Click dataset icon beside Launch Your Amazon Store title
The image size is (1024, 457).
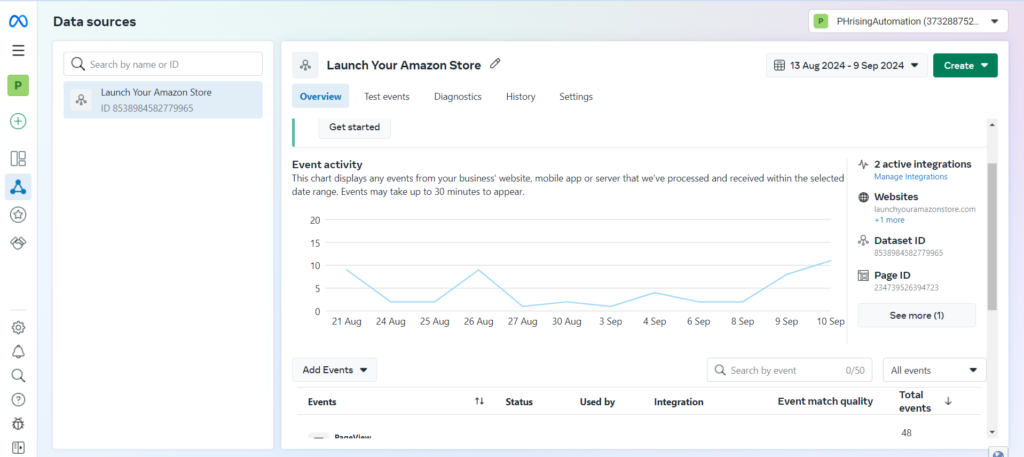pyautogui.click(x=305, y=65)
